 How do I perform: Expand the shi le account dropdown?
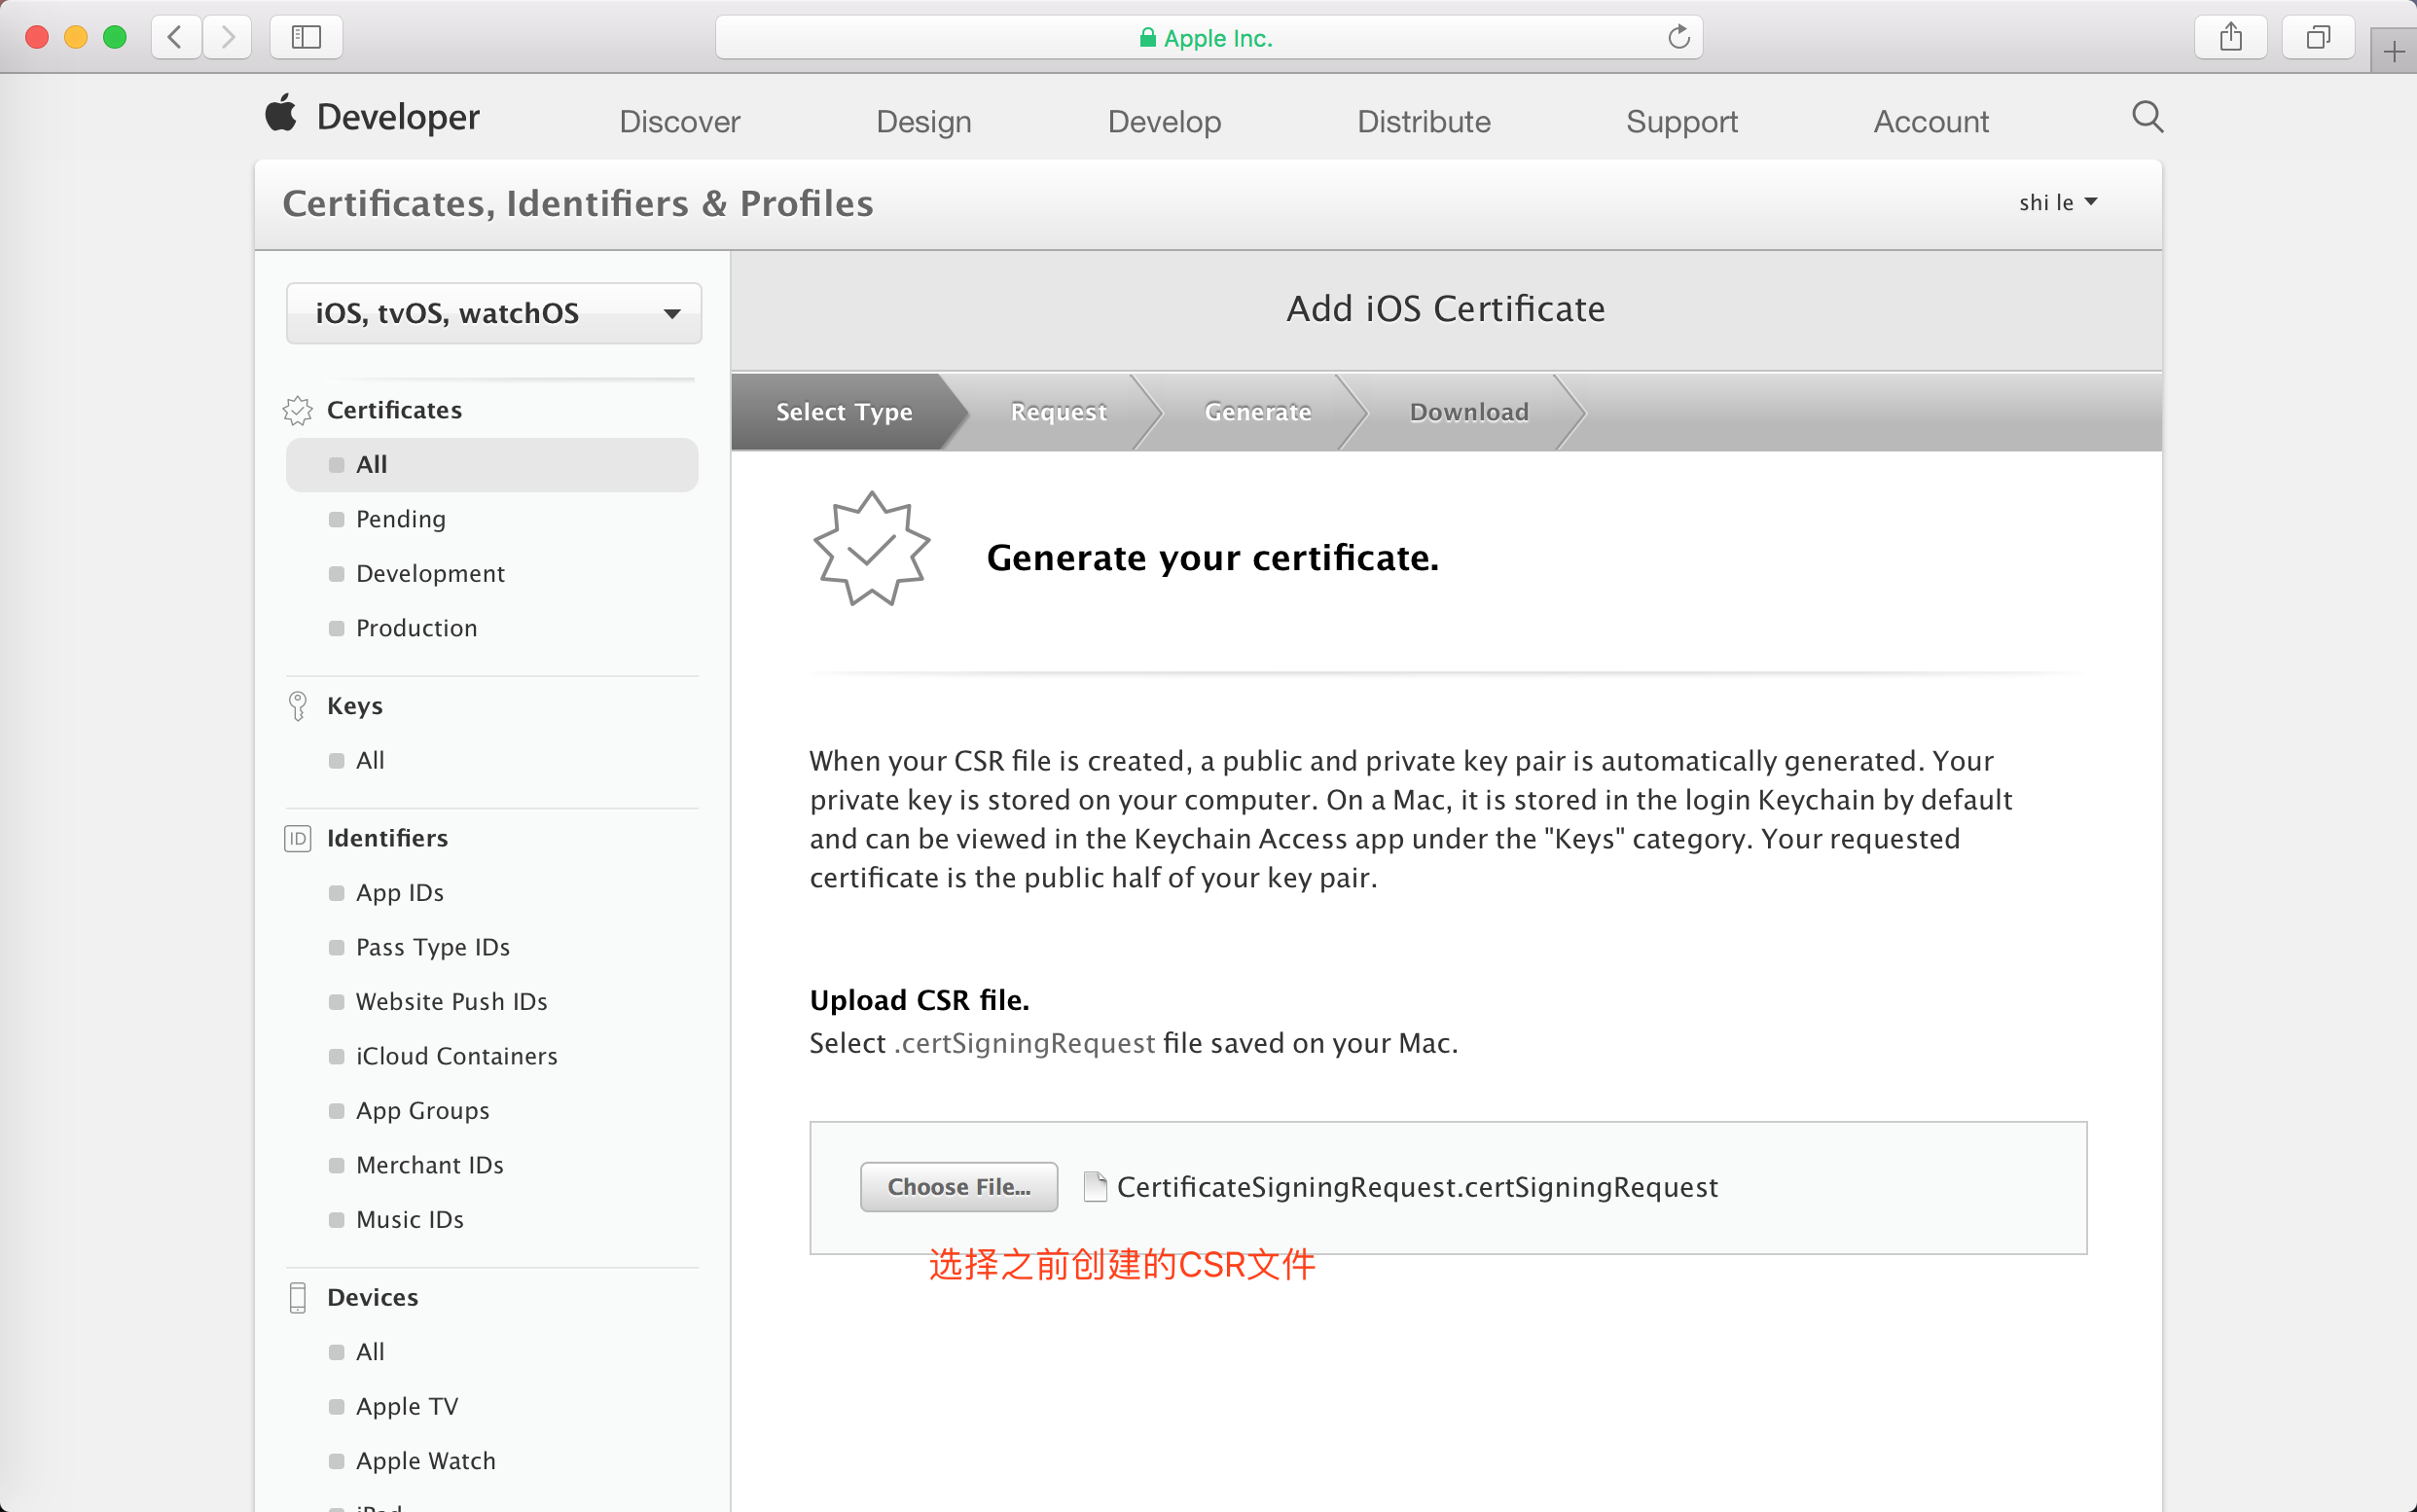pos(2058,203)
